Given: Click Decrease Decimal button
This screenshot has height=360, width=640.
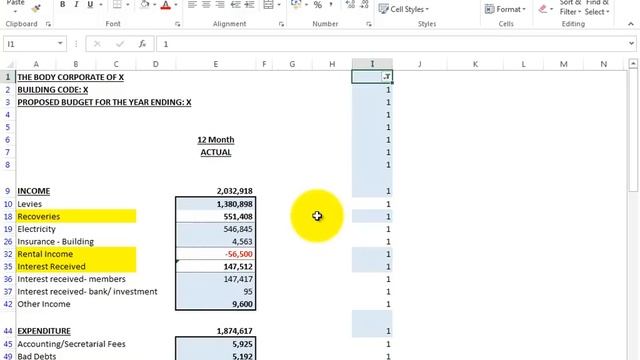Looking at the screenshot, I should (x=364, y=4).
